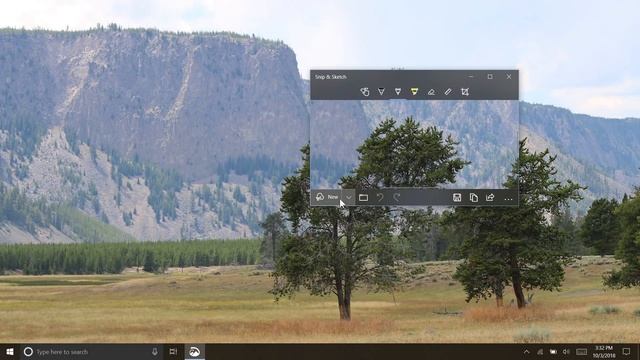Open the See more ellipsis menu

pos(508,198)
